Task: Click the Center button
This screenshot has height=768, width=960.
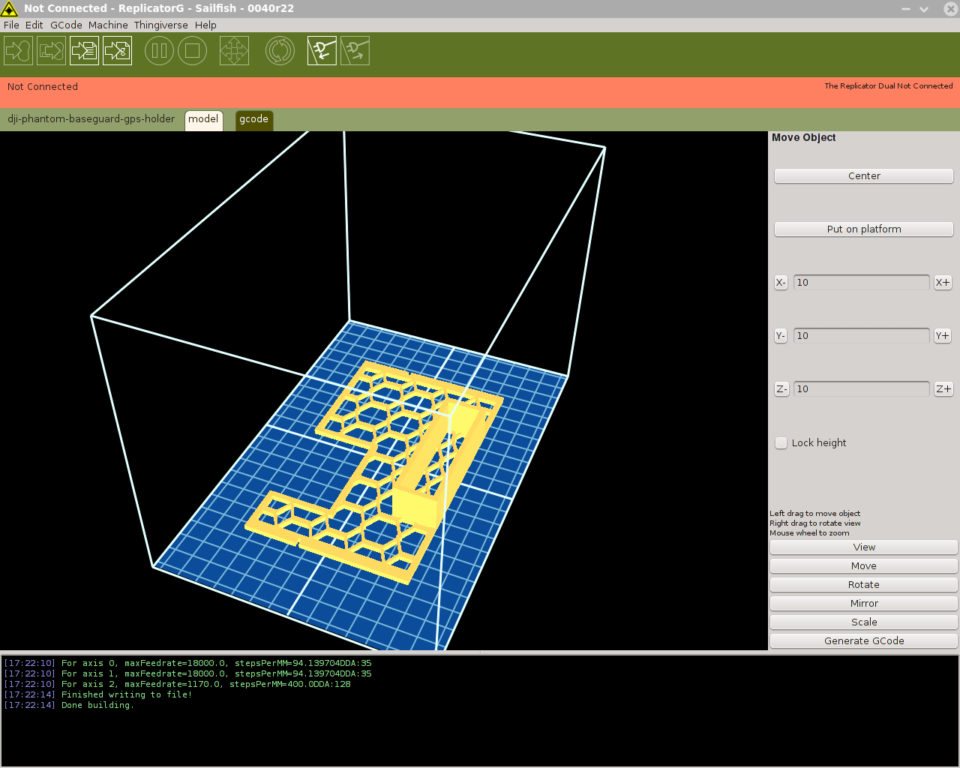Action: coord(863,176)
